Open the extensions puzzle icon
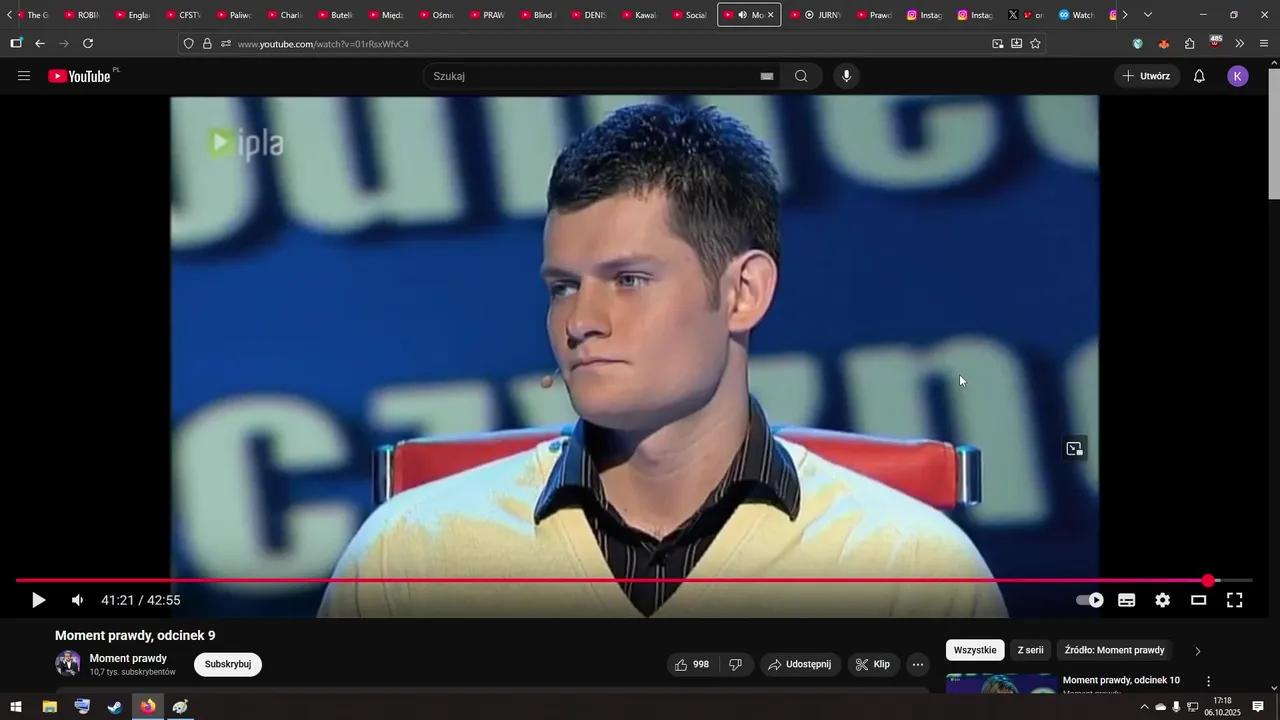 click(x=1189, y=44)
